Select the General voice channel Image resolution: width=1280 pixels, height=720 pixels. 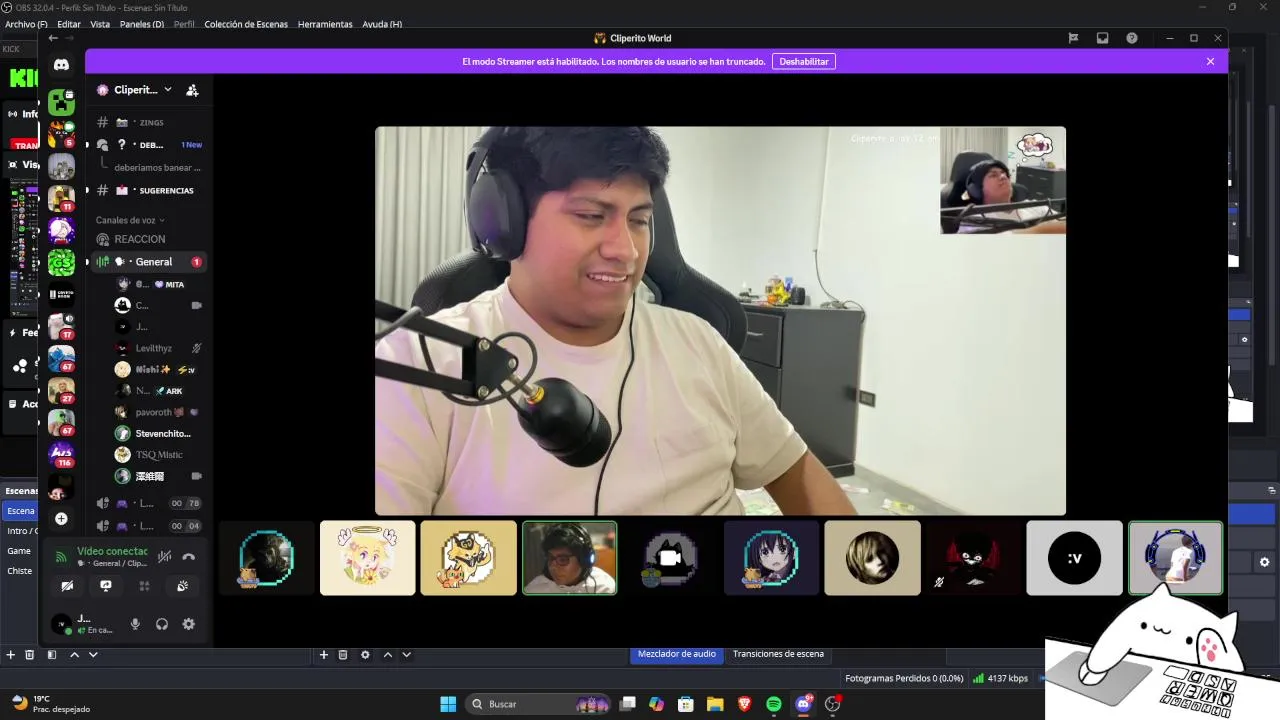pos(148,262)
